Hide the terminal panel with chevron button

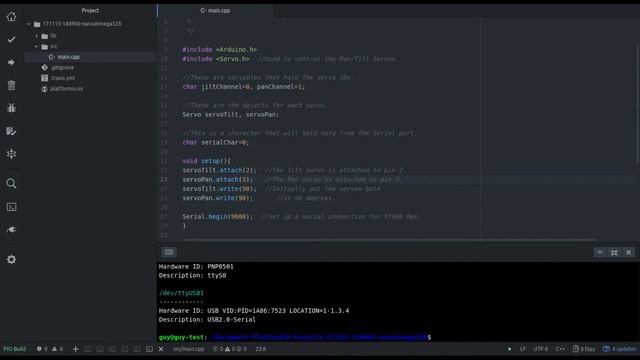pyautogui.click(x=600, y=252)
